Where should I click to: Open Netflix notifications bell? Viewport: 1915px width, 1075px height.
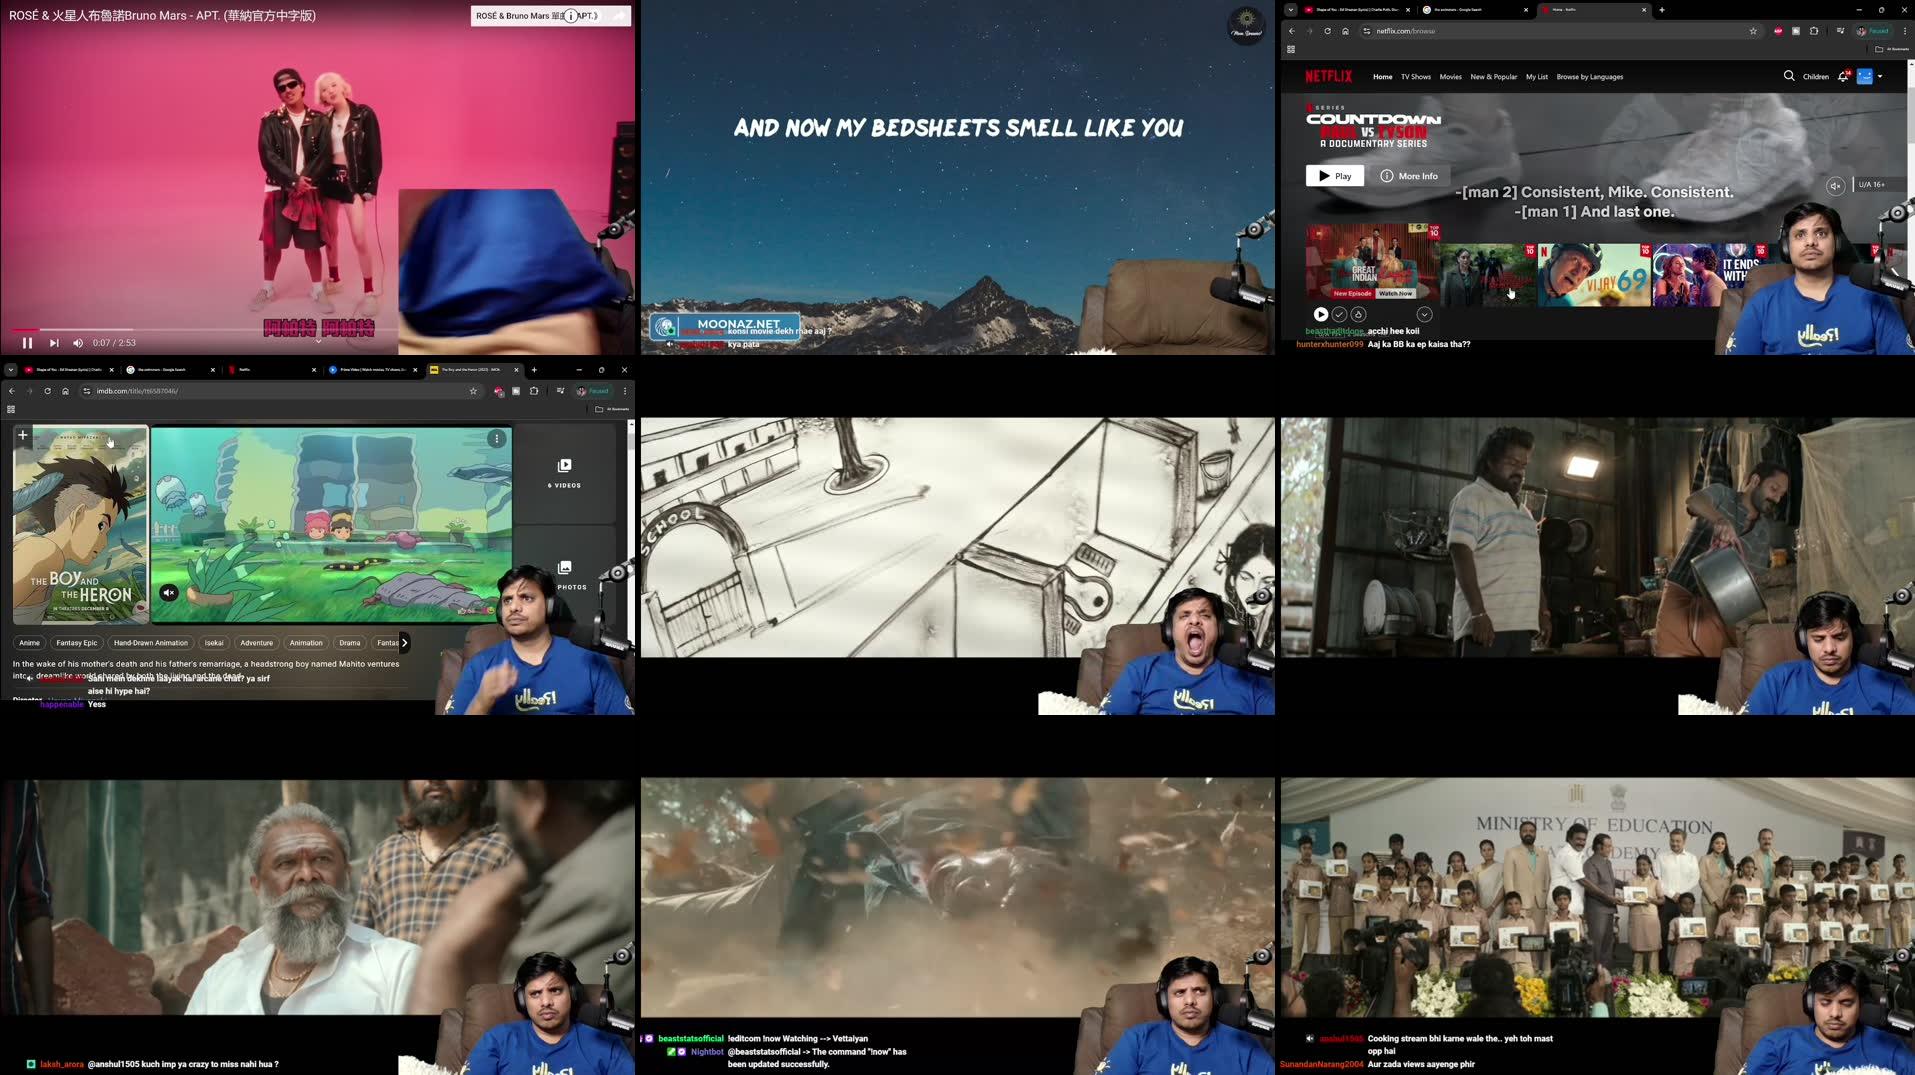tap(1842, 76)
